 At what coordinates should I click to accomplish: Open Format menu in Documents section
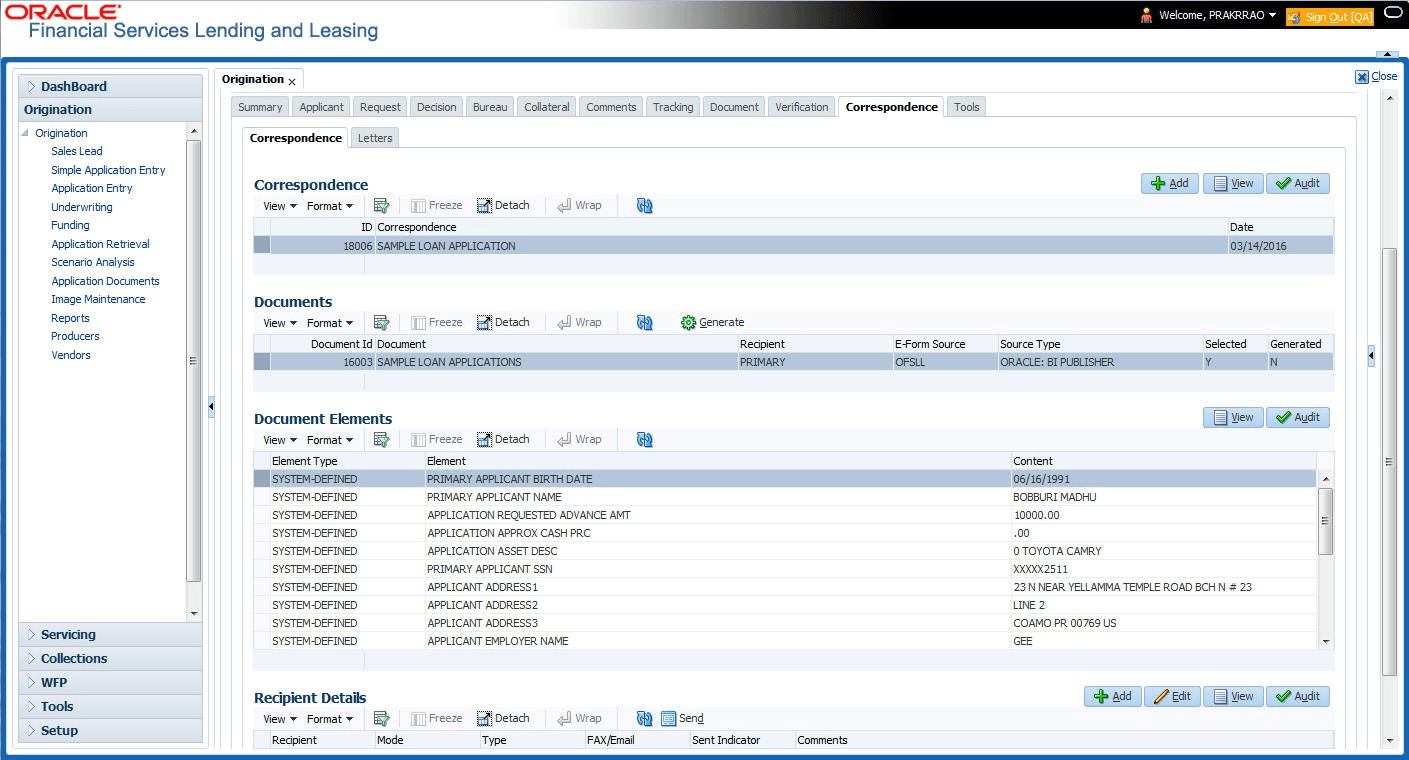click(x=330, y=323)
